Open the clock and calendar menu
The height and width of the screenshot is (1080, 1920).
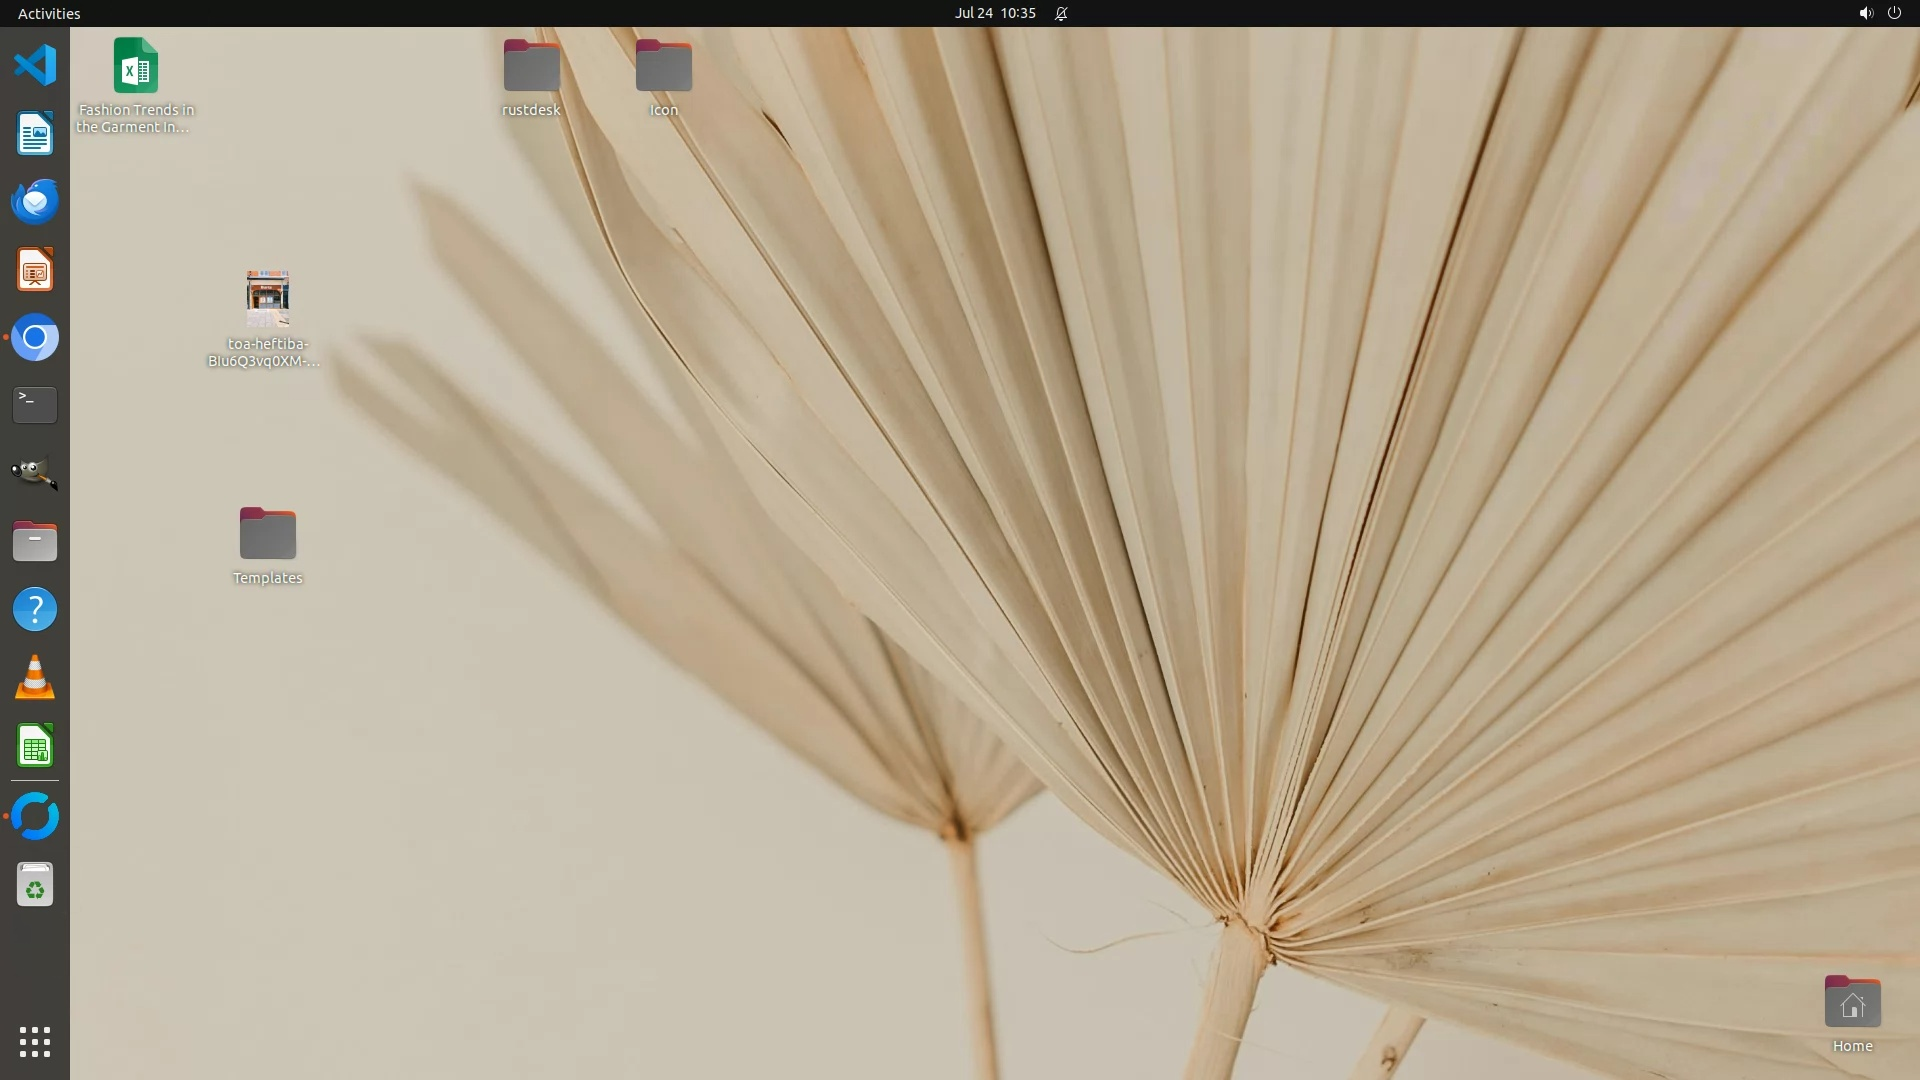click(x=995, y=13)
